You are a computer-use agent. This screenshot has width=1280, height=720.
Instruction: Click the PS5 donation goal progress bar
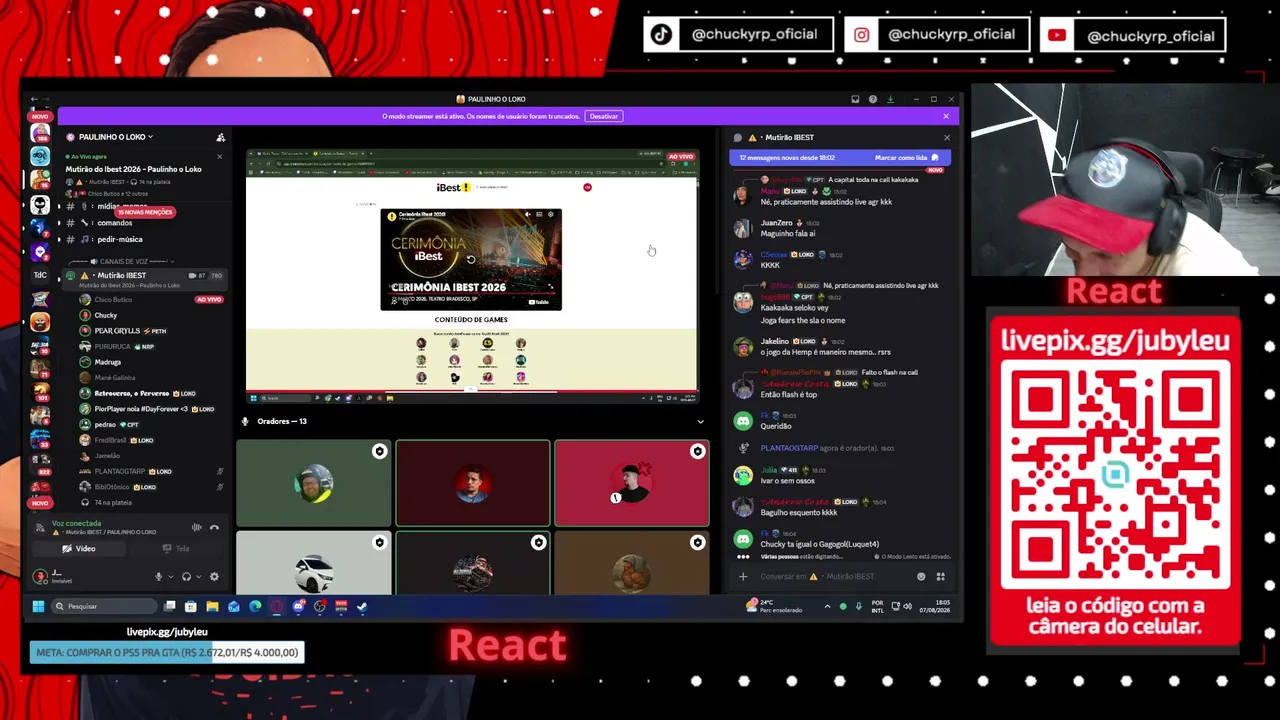click(x=167, y=652)
